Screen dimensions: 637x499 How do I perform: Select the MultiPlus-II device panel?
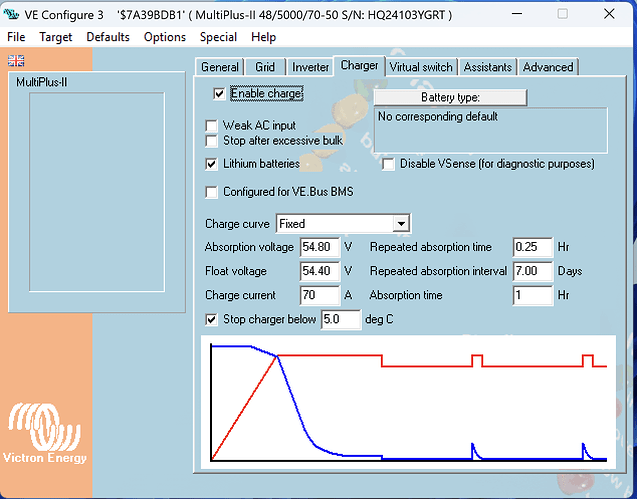tap(97, 192)
